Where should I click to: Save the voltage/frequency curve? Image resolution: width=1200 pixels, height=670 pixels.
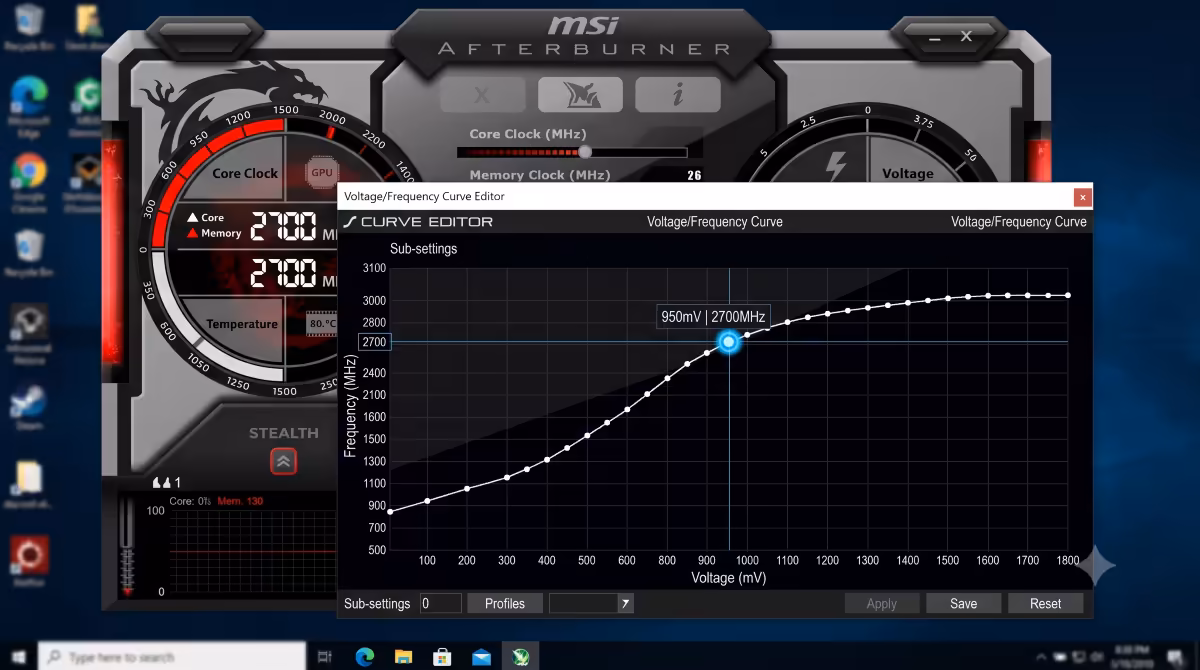click(x=963, y=603)
